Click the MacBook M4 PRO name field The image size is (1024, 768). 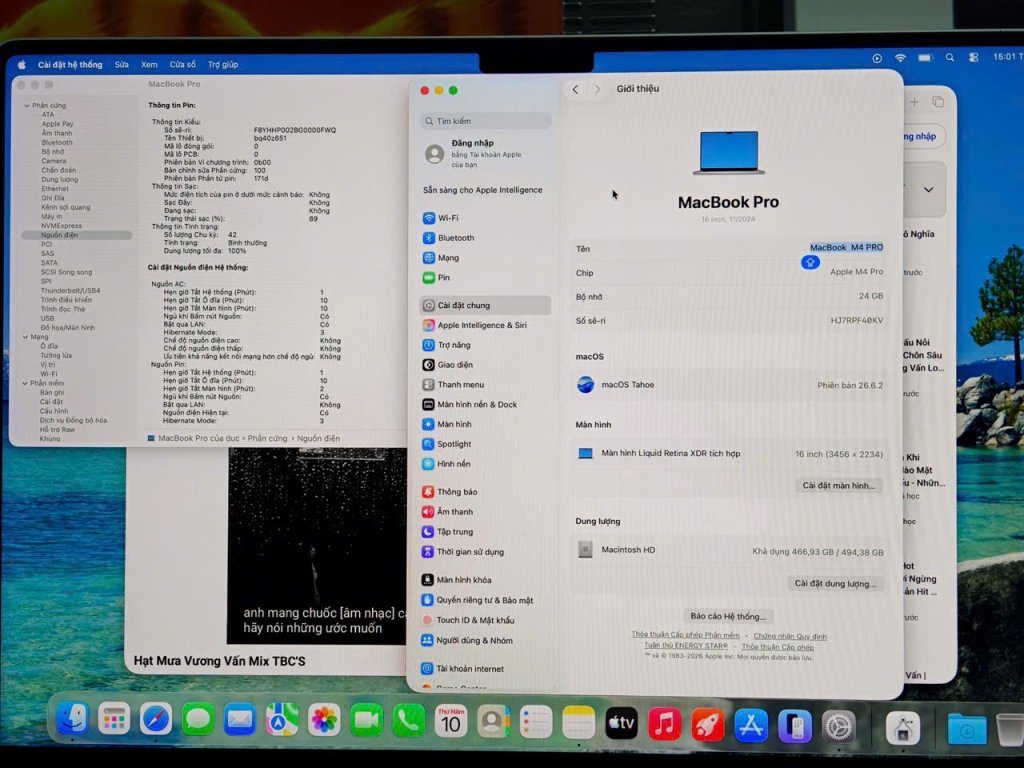click(846, 248)
